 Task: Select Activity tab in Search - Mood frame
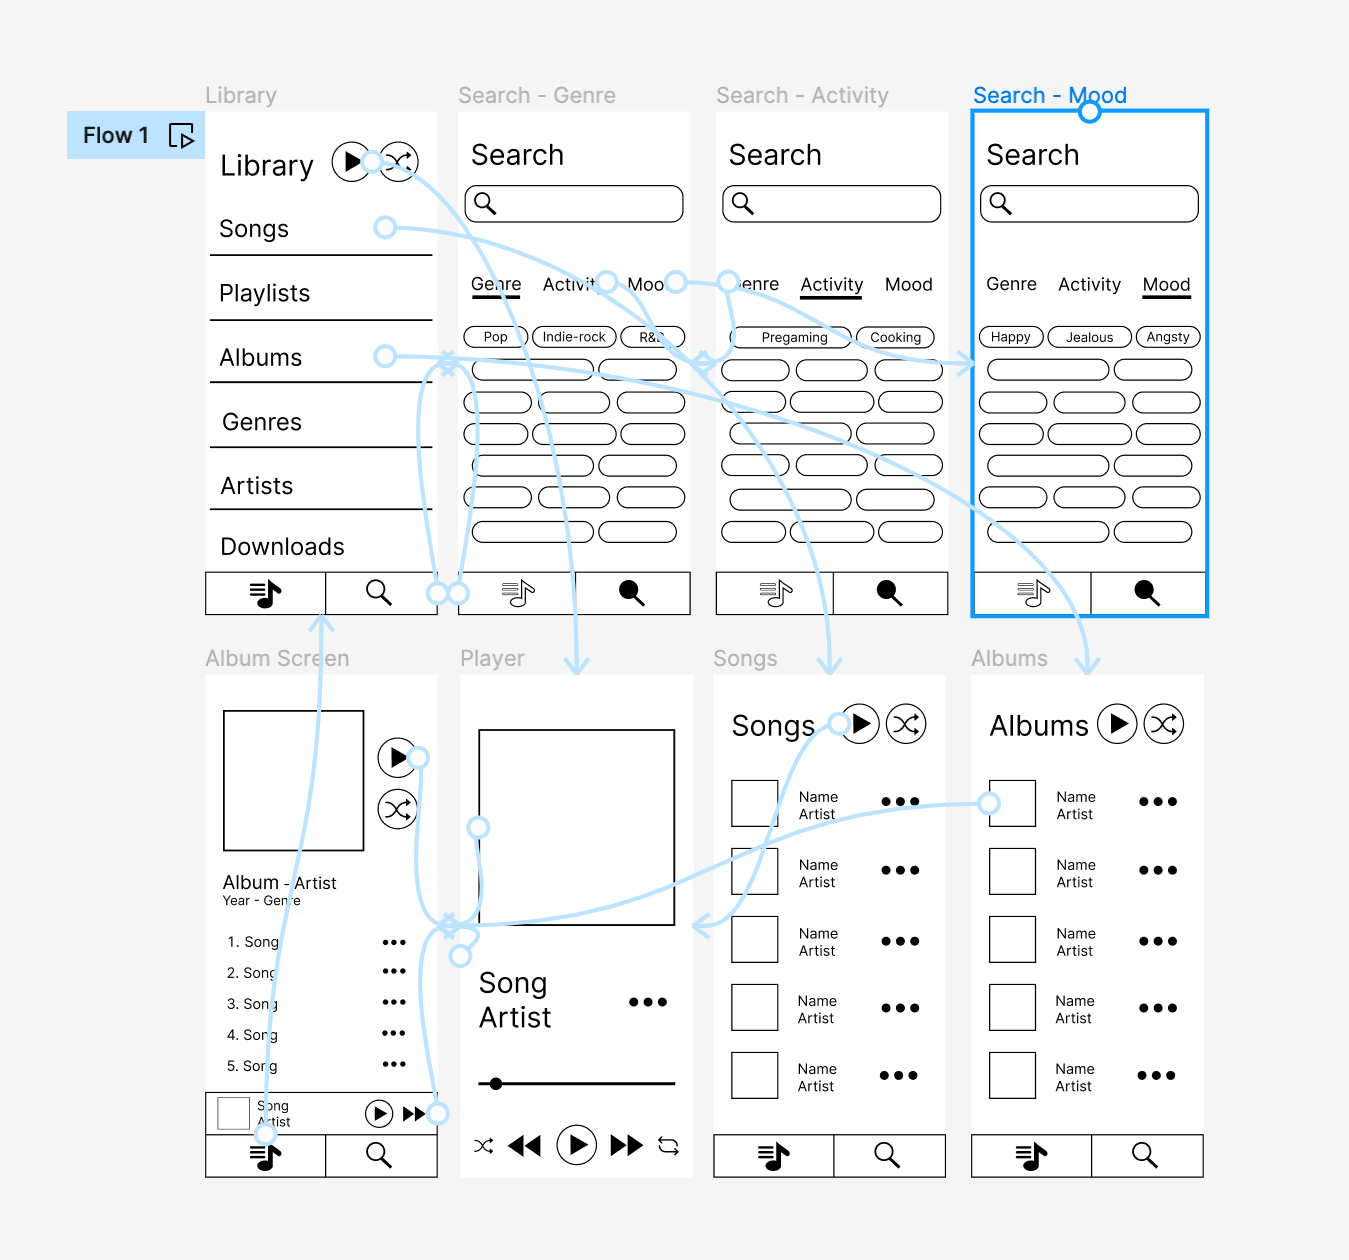[x=1089, y=285]
